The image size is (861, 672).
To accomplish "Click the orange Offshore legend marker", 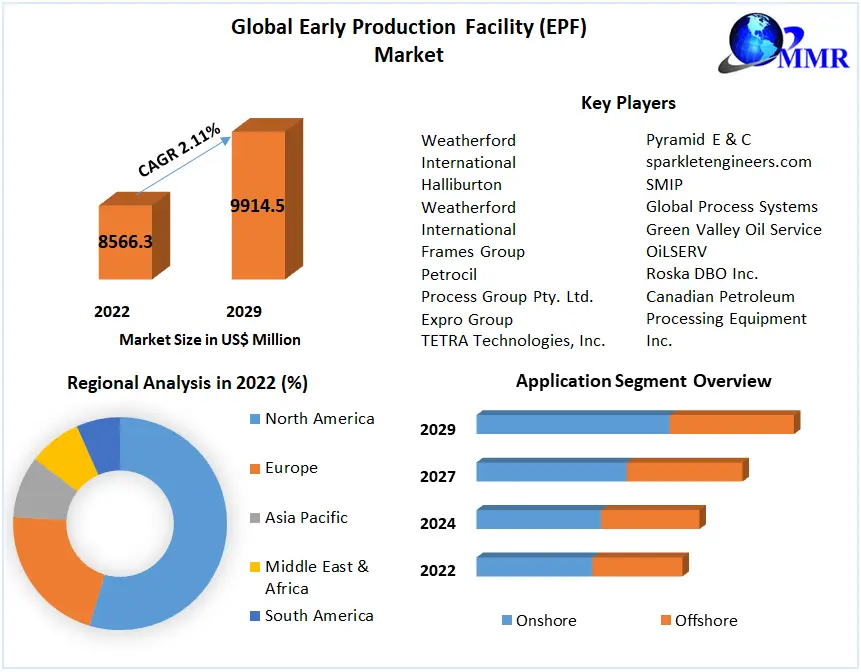I will pos(664,620).
